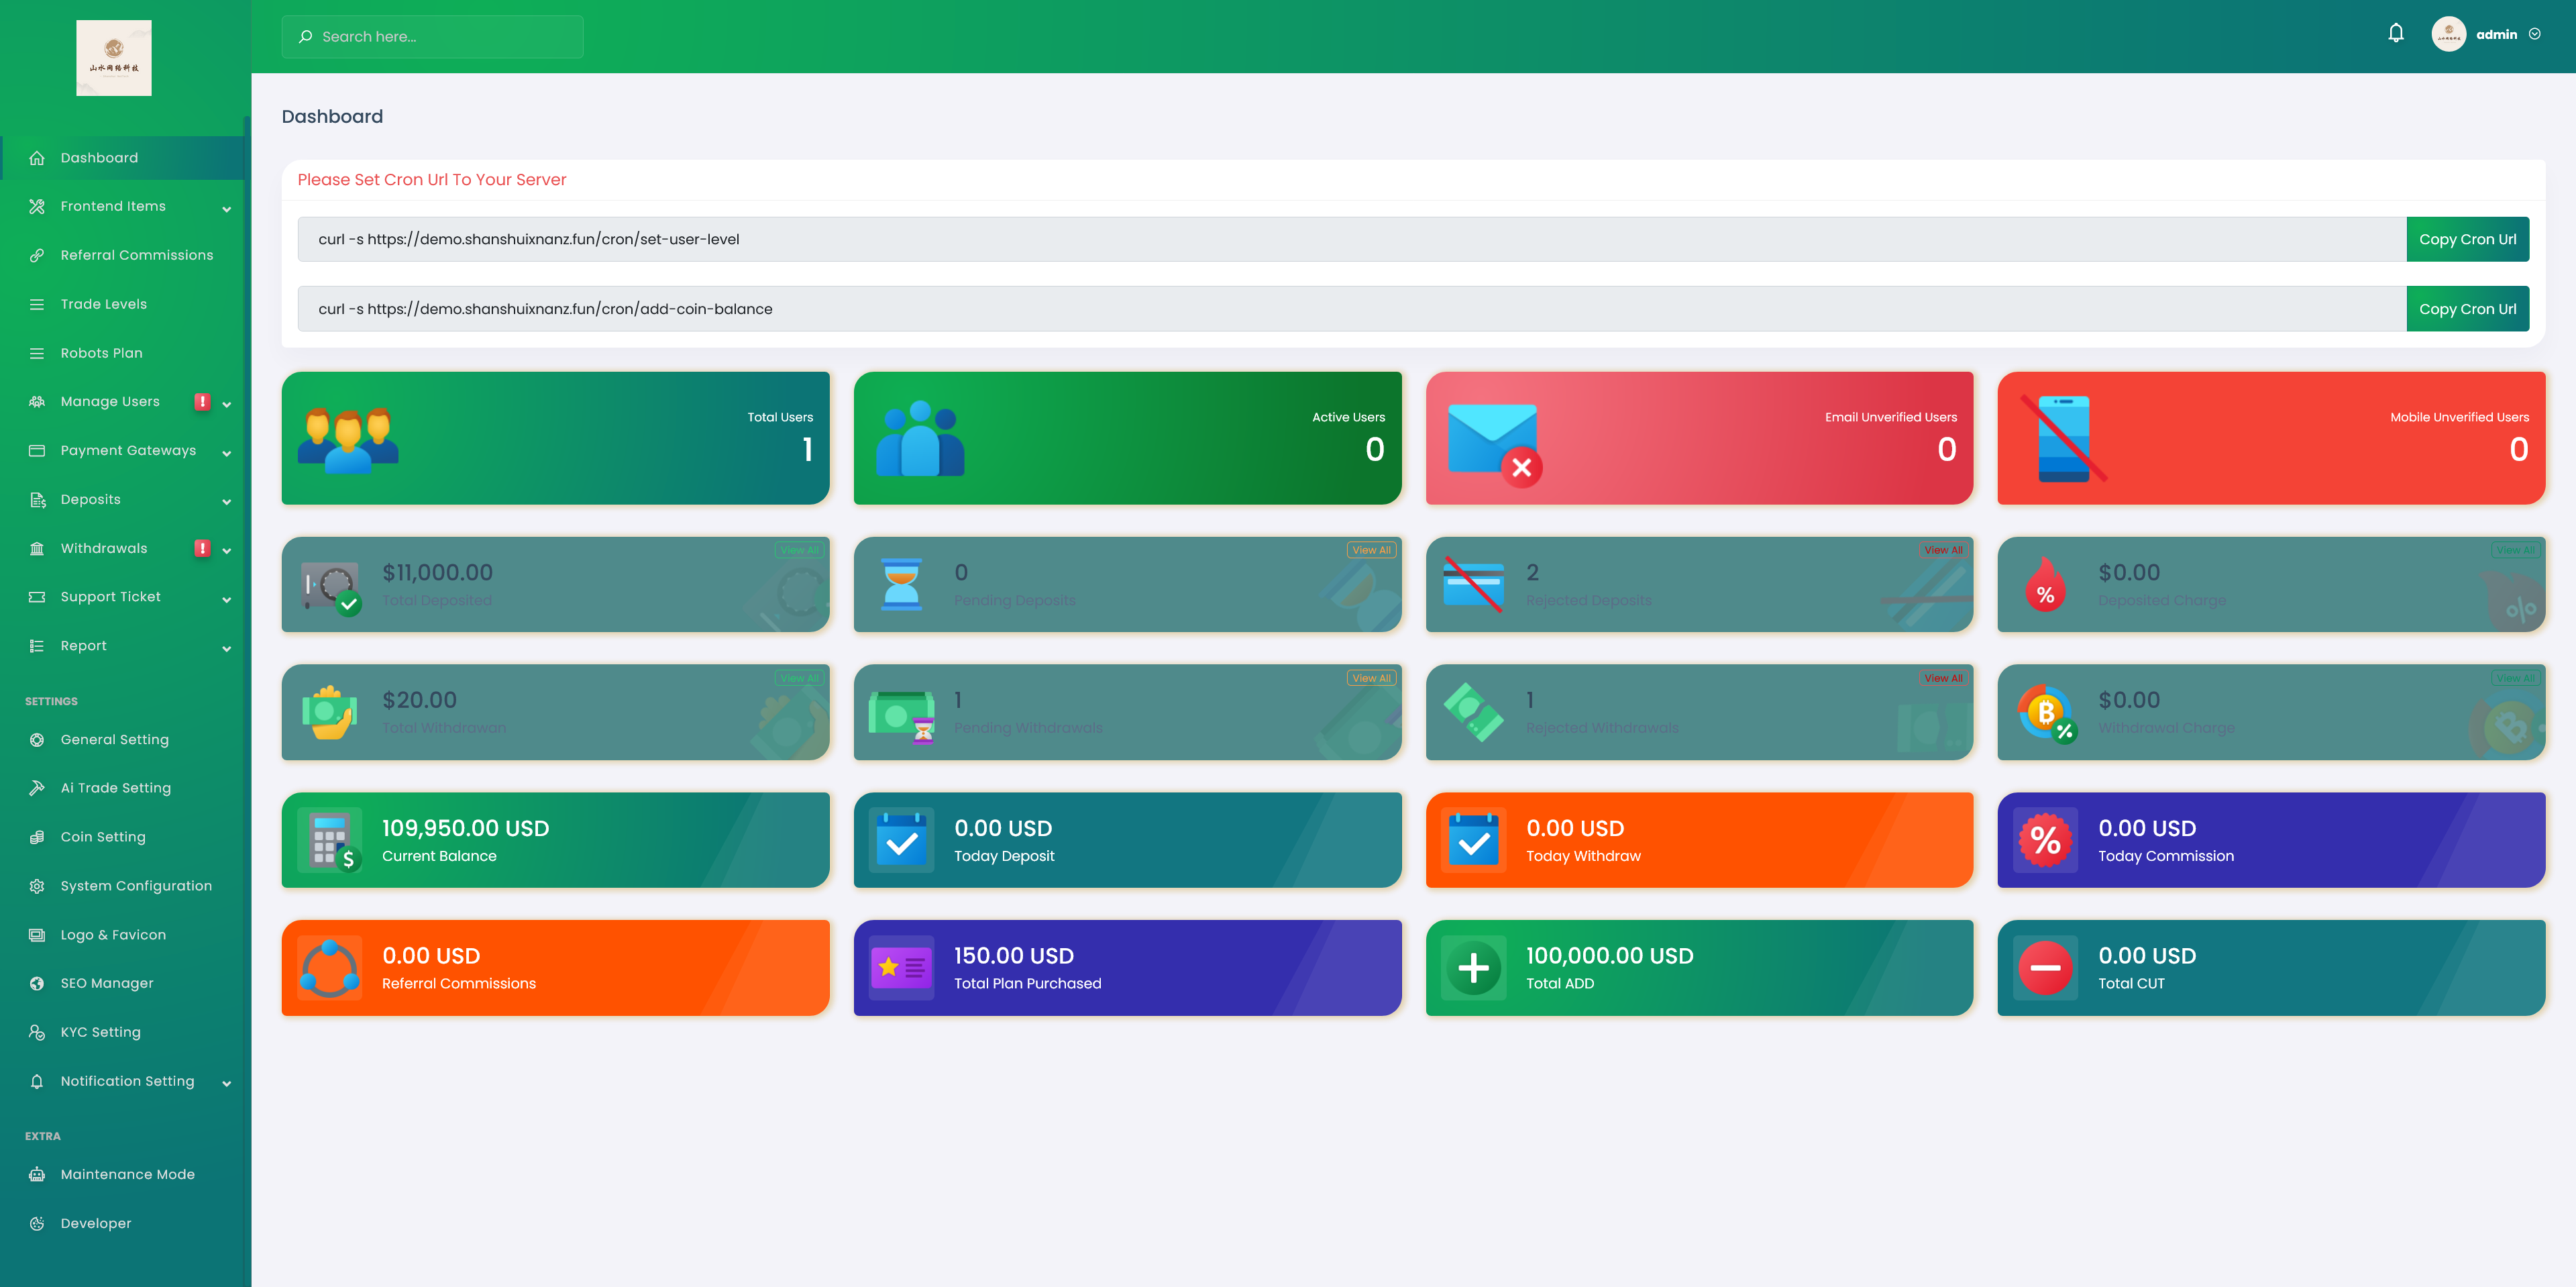Screen dimensions: 2576x1287
Task: Go to Maintenance Mode page
Action: [127, 1174]
